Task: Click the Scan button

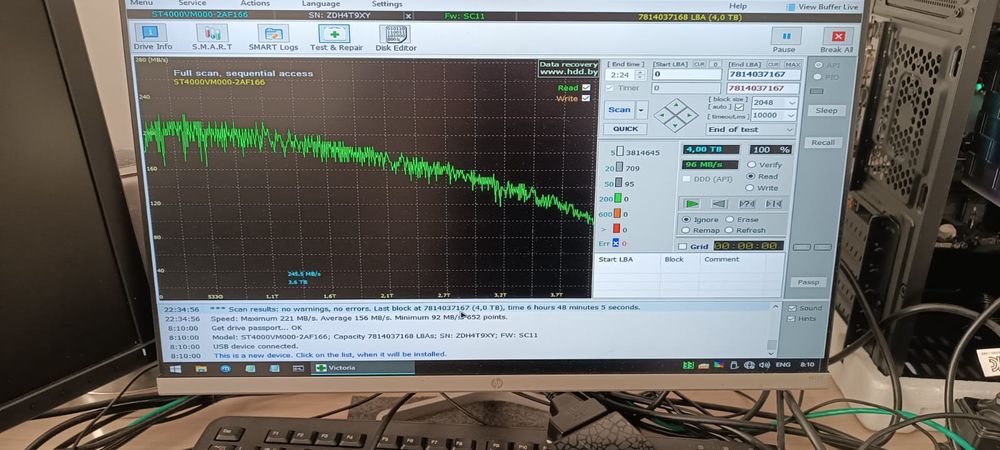Action: click(619, 110)
